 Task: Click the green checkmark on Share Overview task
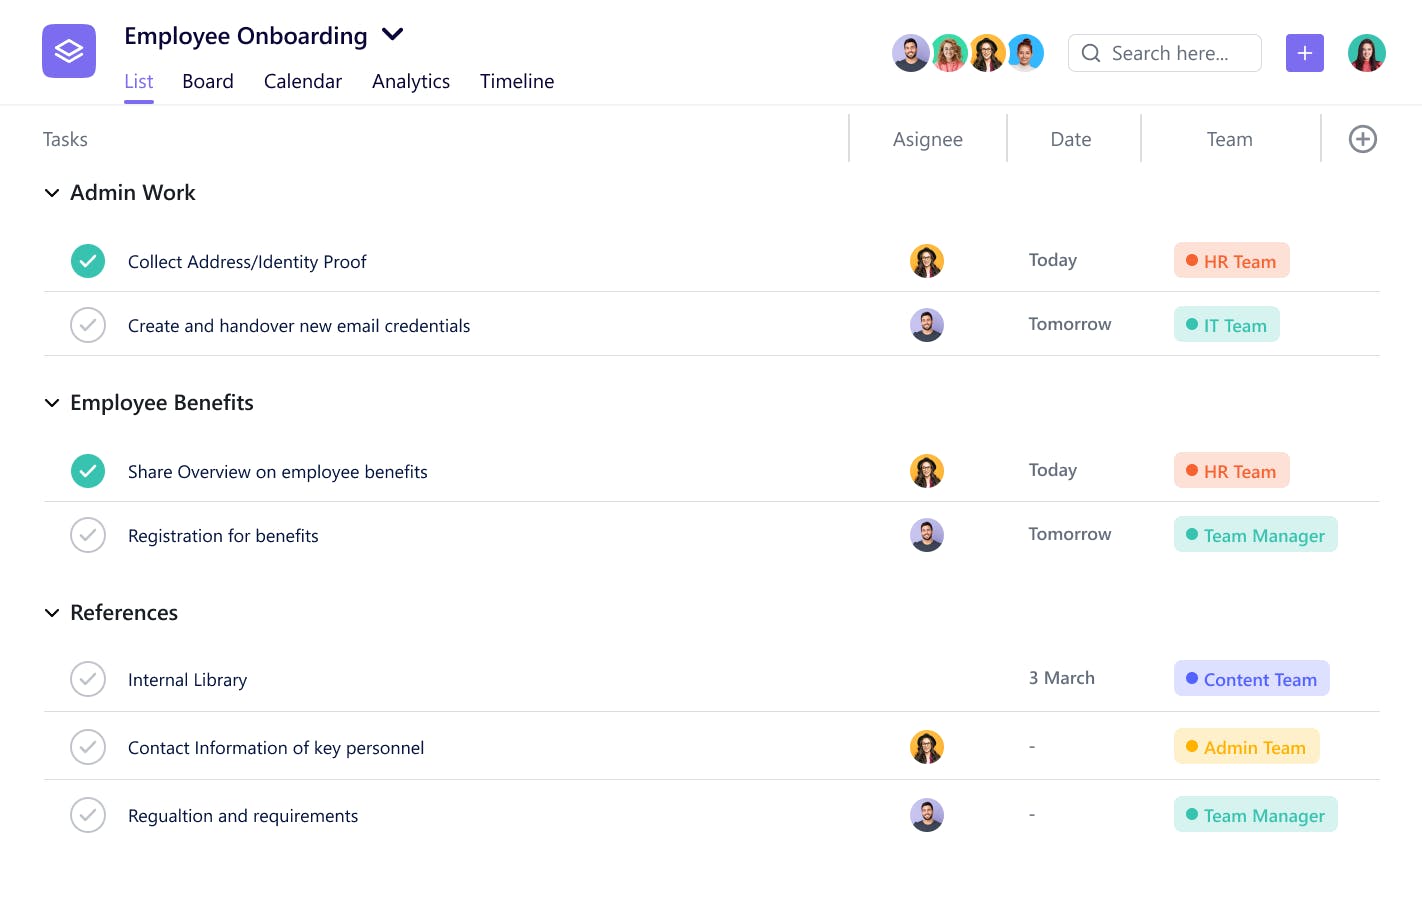tap(88, 471)
